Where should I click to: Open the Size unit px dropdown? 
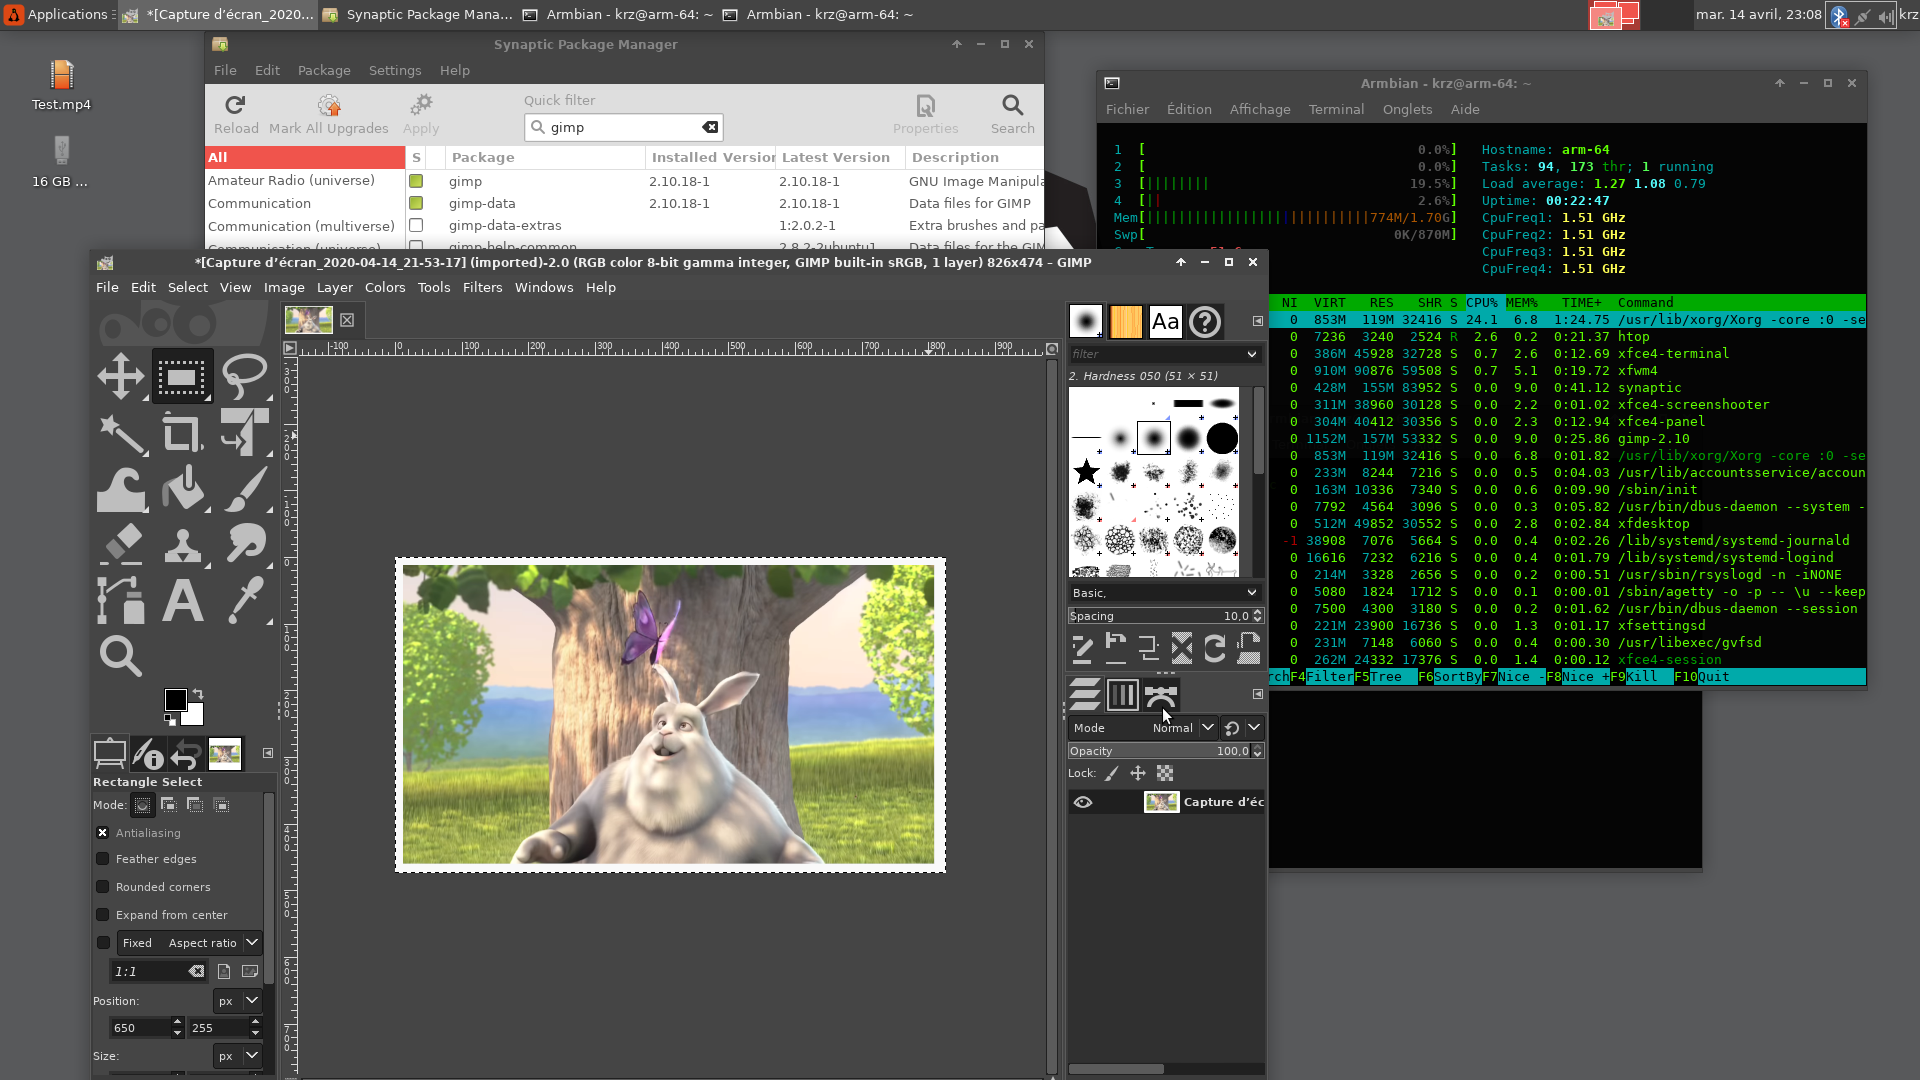(x=237, y=1055)
